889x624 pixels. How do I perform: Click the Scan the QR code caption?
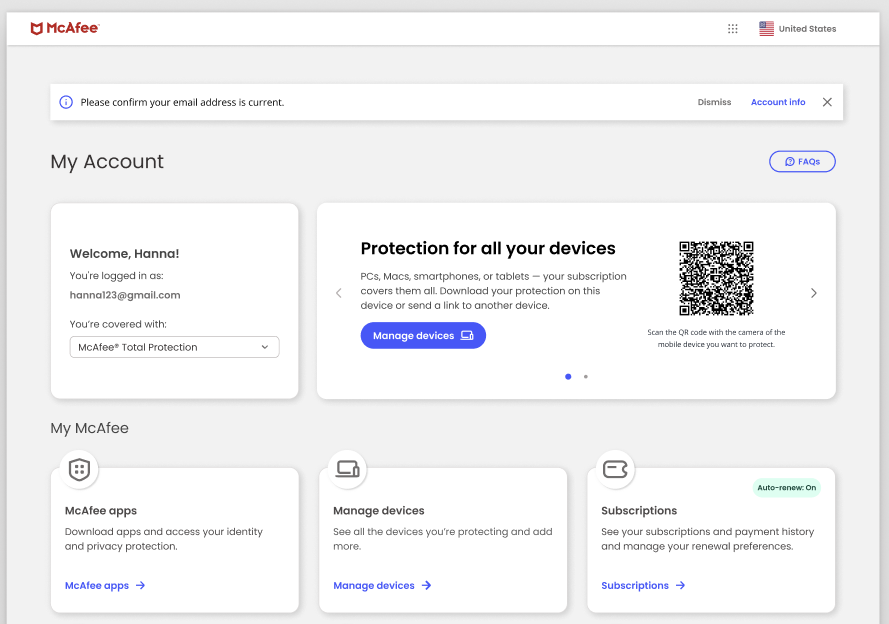[716, 338]
